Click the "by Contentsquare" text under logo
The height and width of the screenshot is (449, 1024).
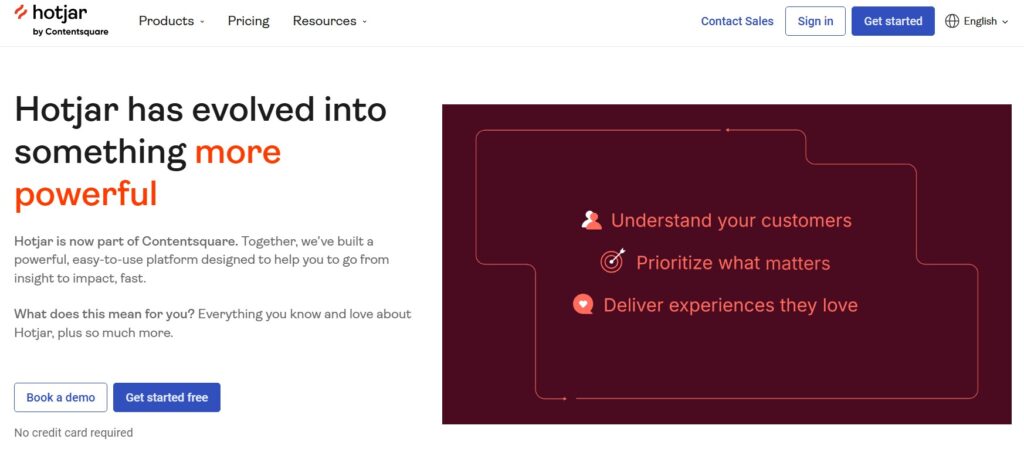click(70, 32)
